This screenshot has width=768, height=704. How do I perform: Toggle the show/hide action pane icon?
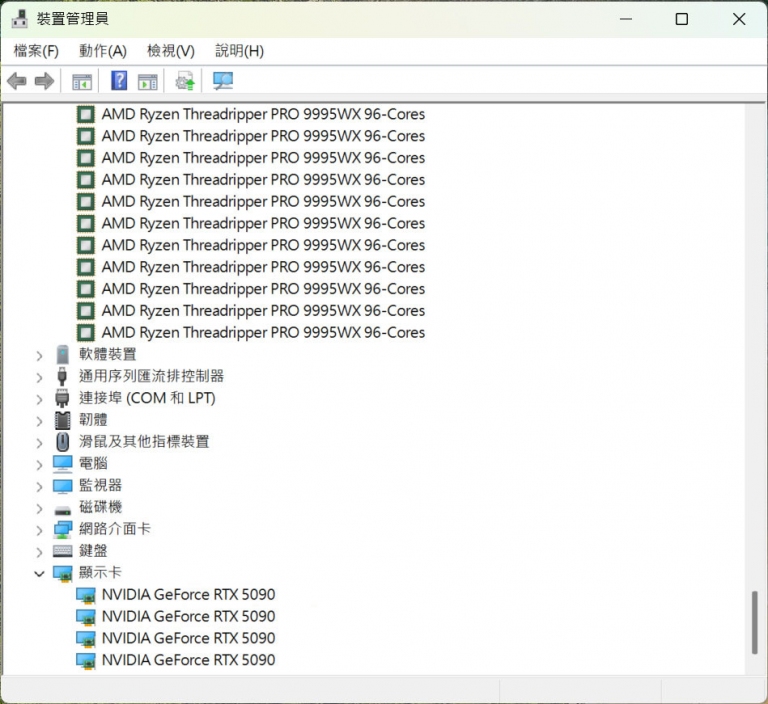click(148, 81)
